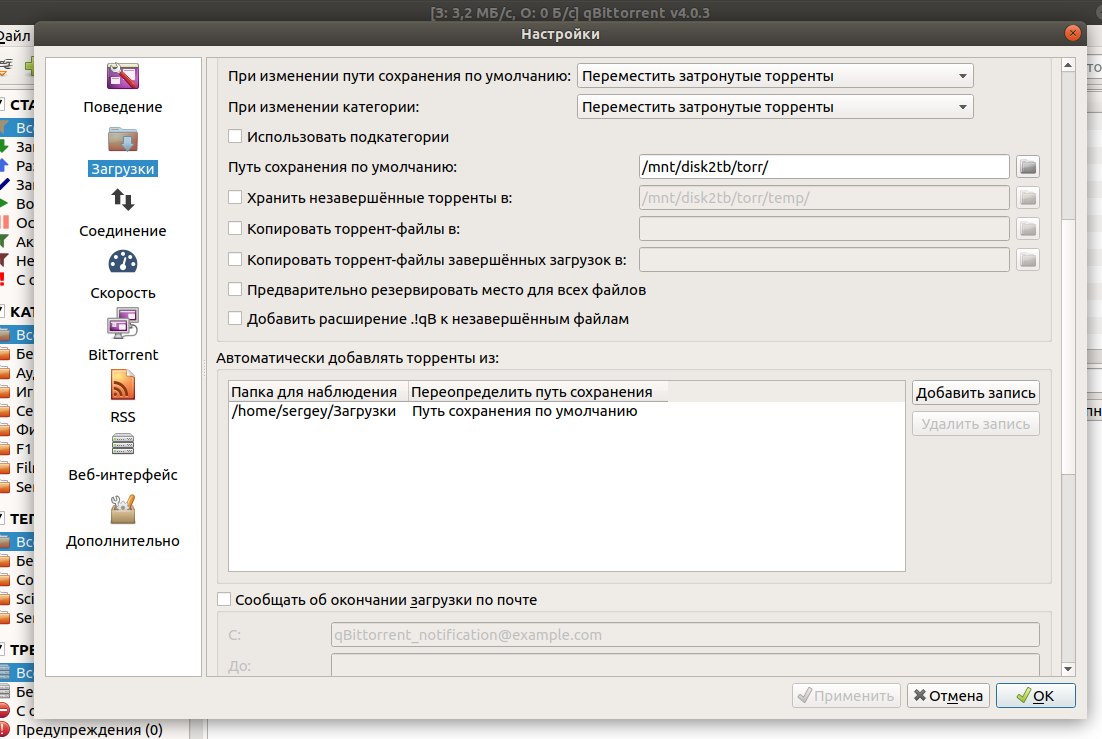Image resolution: width=1102 pixels, height=739 pixels.
Task: Open the Поведение settings section icon
Action: tap(122, 76)
